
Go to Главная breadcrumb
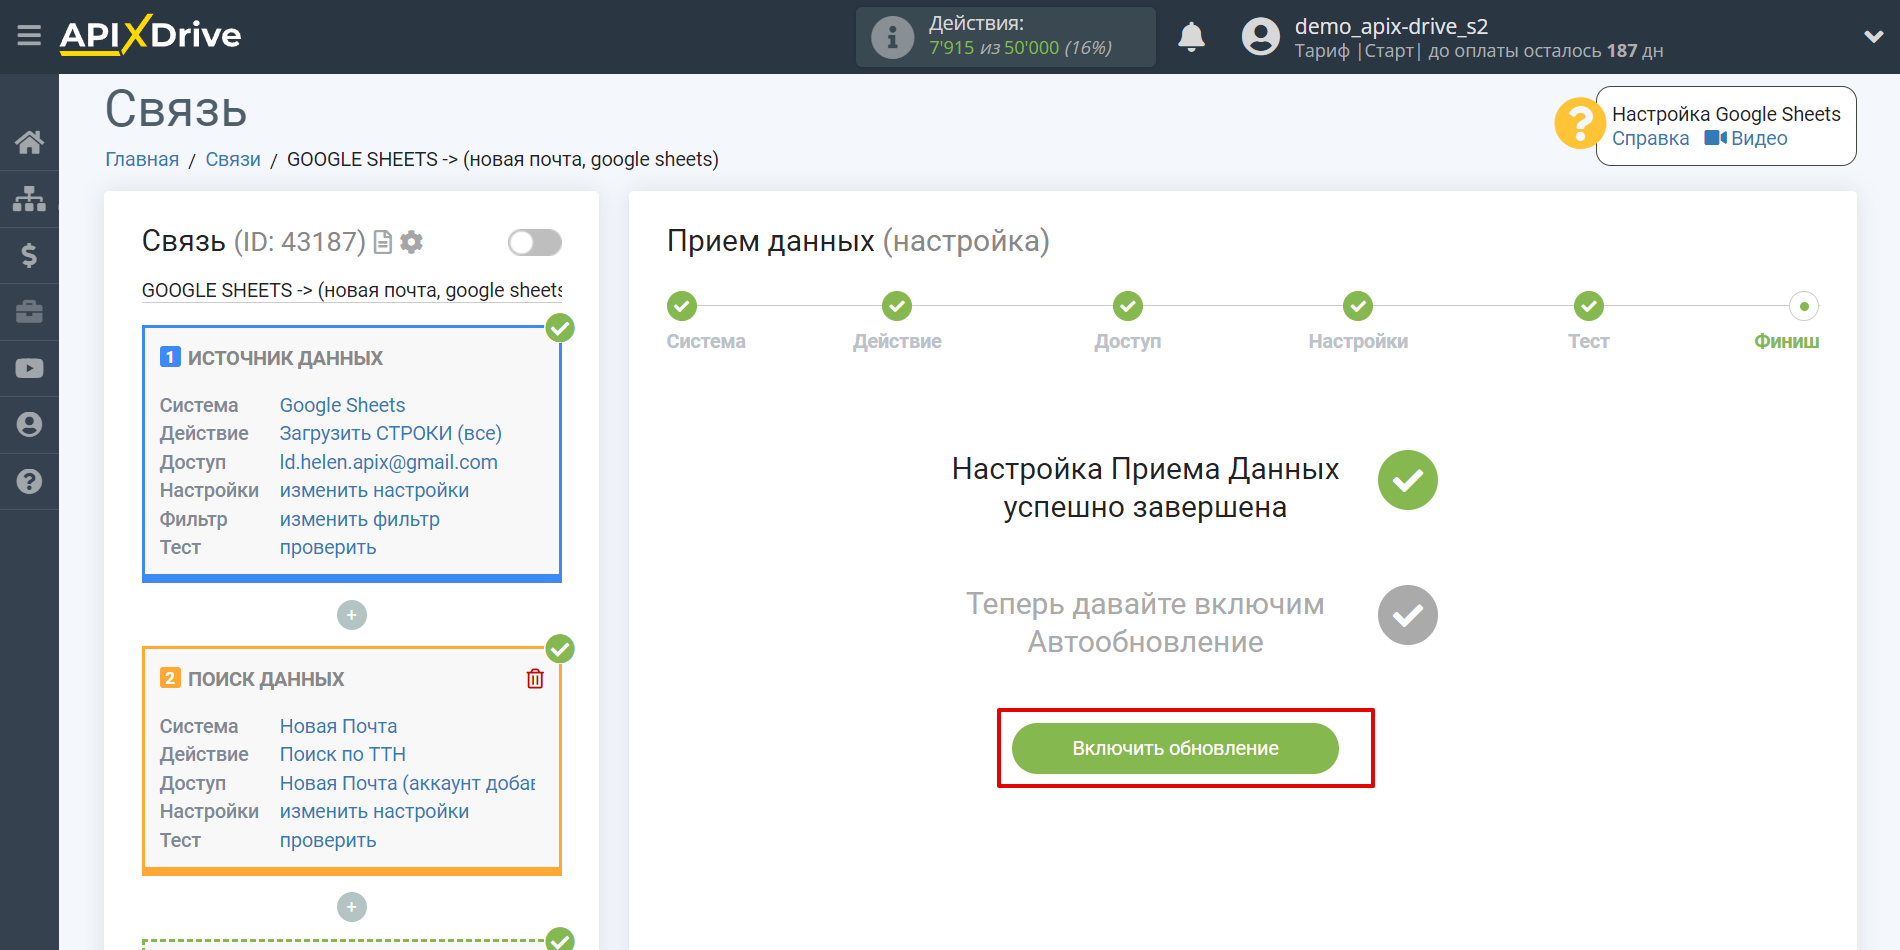click(x=142, y=160)
